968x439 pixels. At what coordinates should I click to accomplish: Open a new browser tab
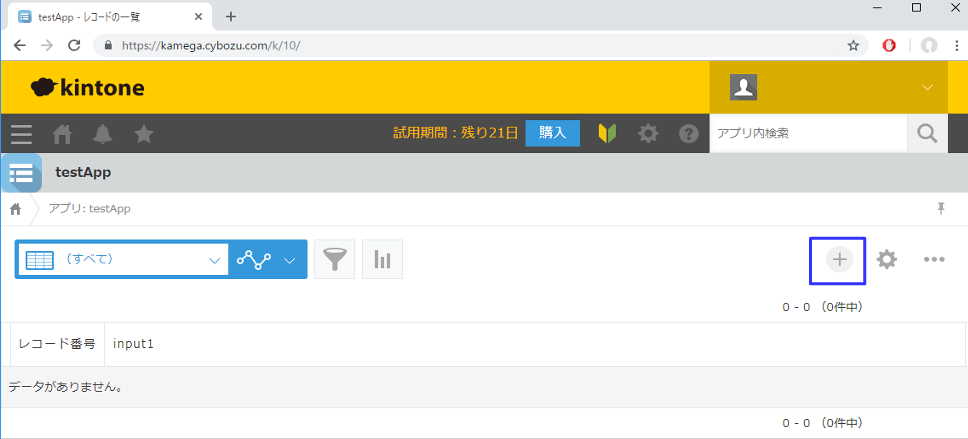tap(231, 17)
